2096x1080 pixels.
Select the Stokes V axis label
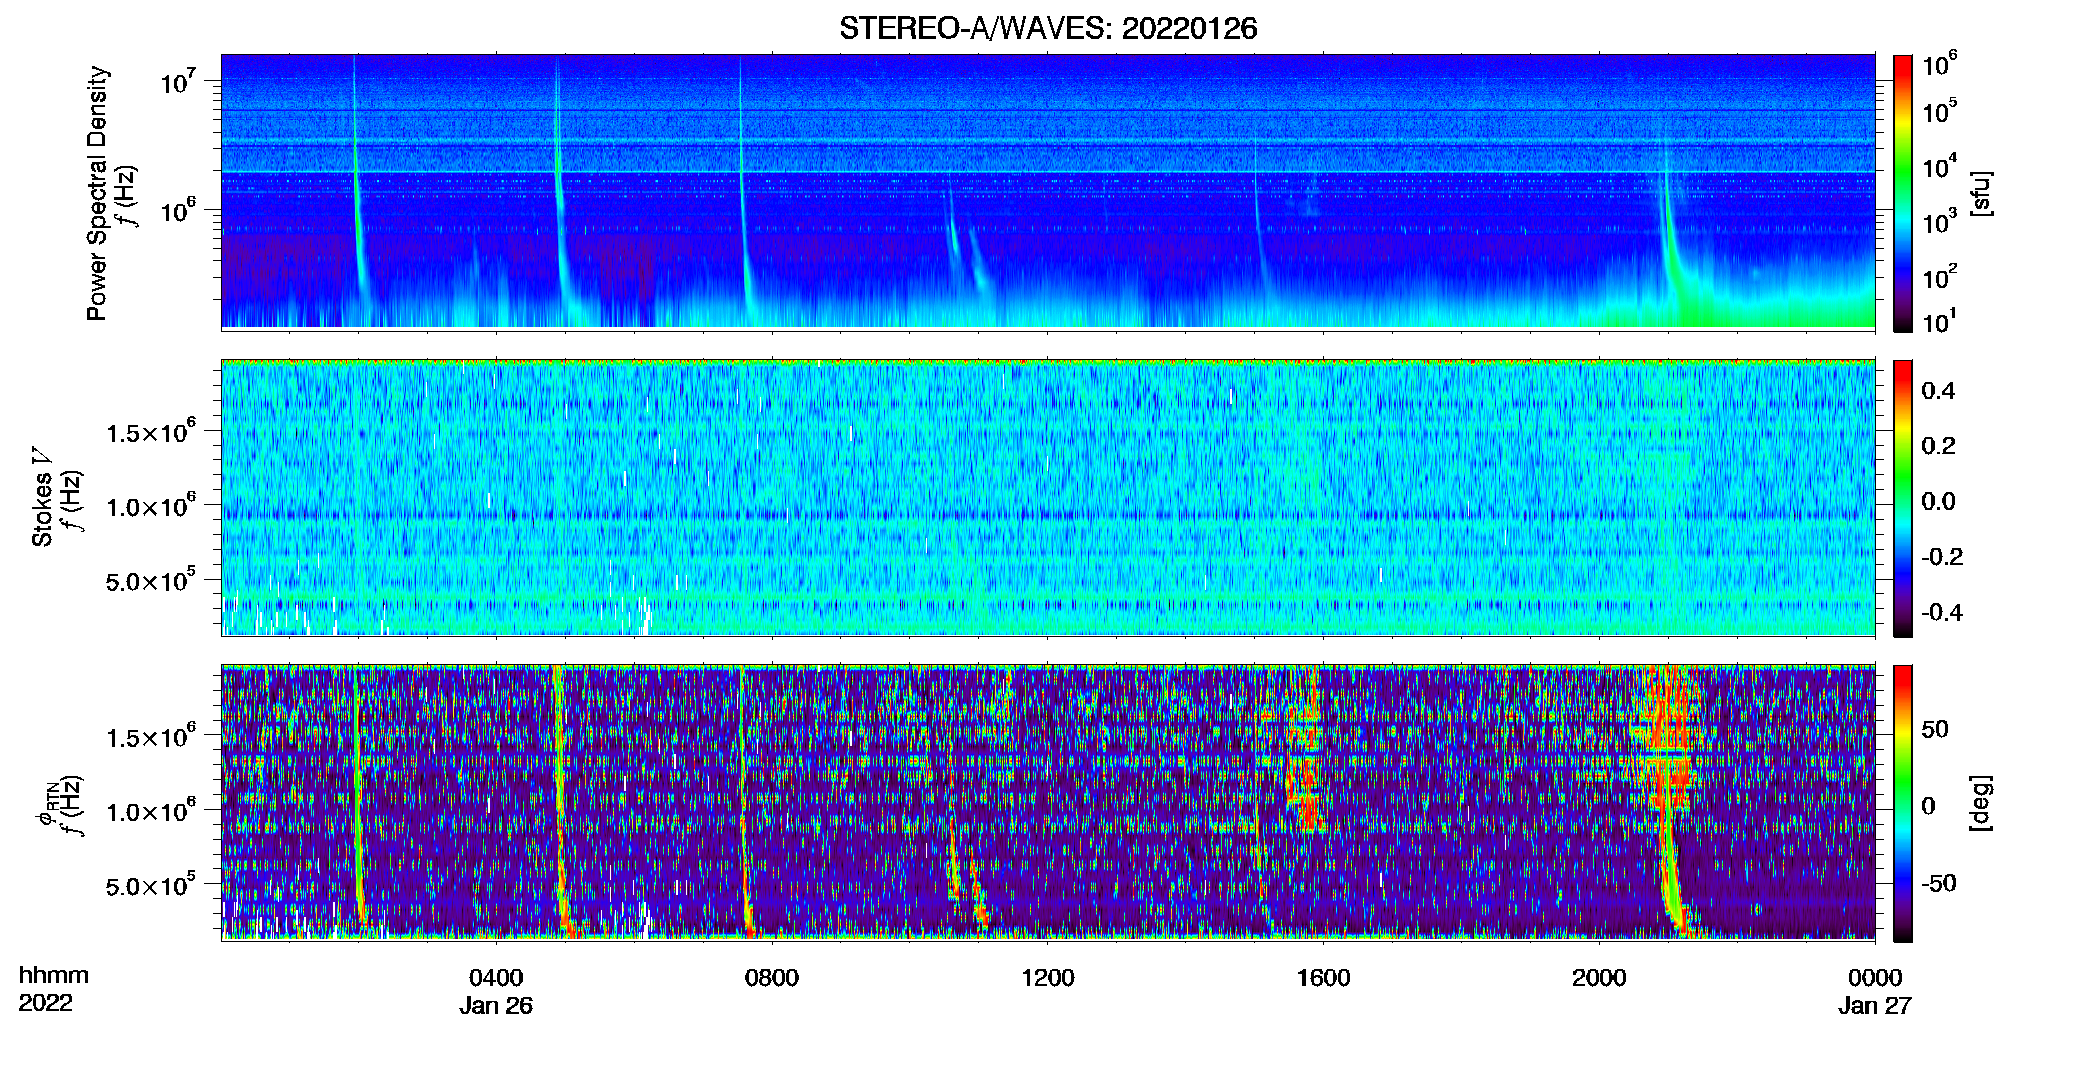(x=42, y=497)
